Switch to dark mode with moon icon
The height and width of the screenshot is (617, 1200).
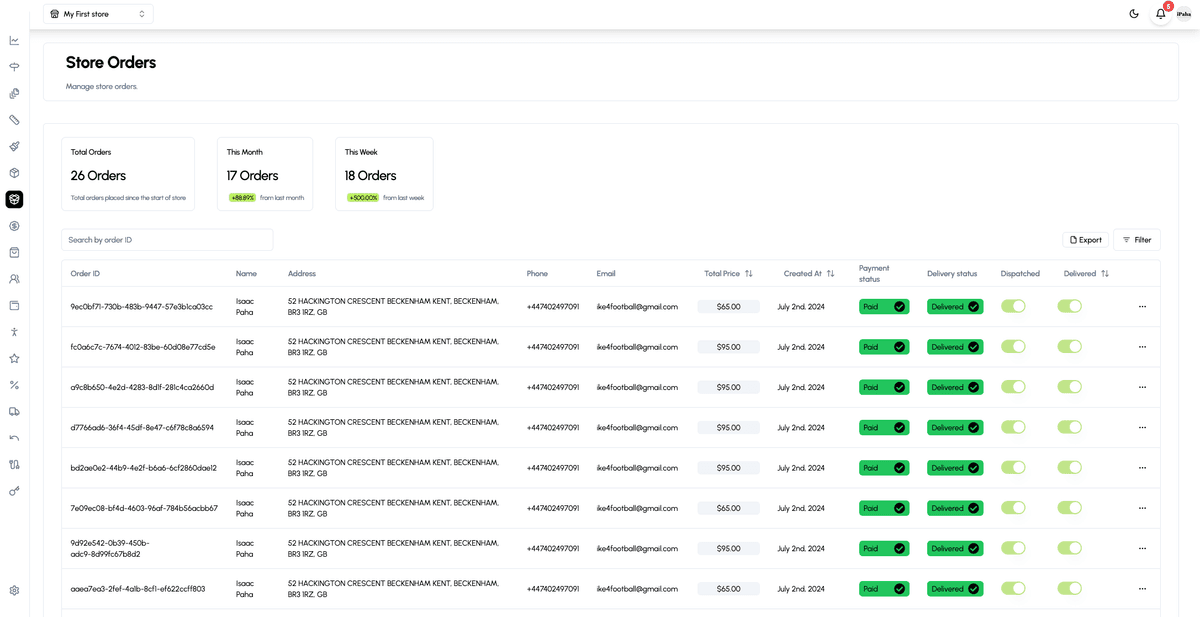pos(1133,14)
